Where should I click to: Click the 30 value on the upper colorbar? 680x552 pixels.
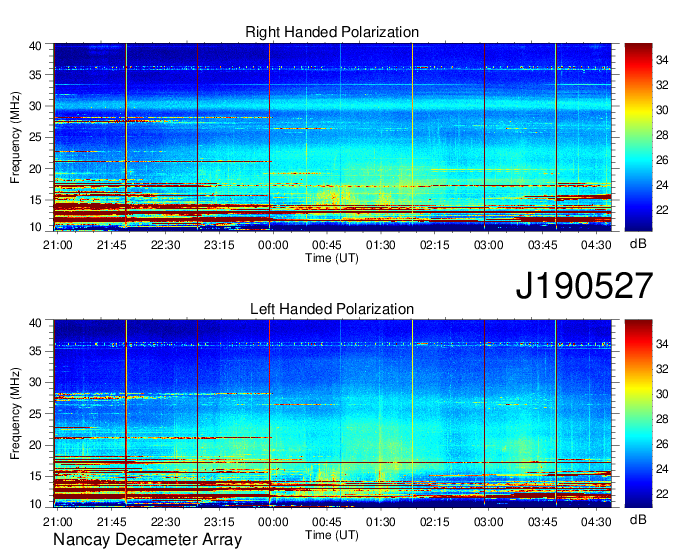662,110
